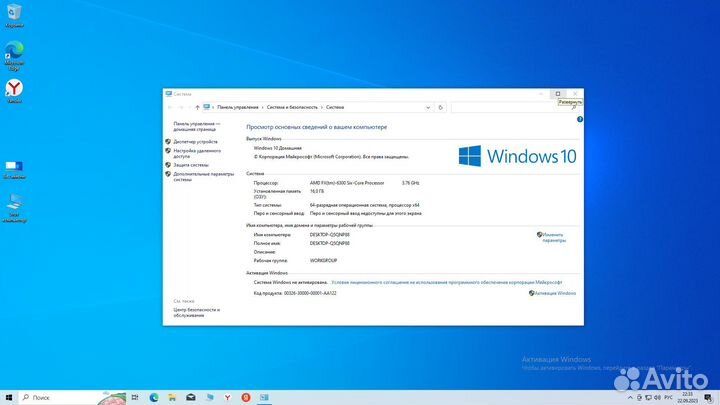Maximize the System window
Viewport: 720px width, 405px height.
558,94
